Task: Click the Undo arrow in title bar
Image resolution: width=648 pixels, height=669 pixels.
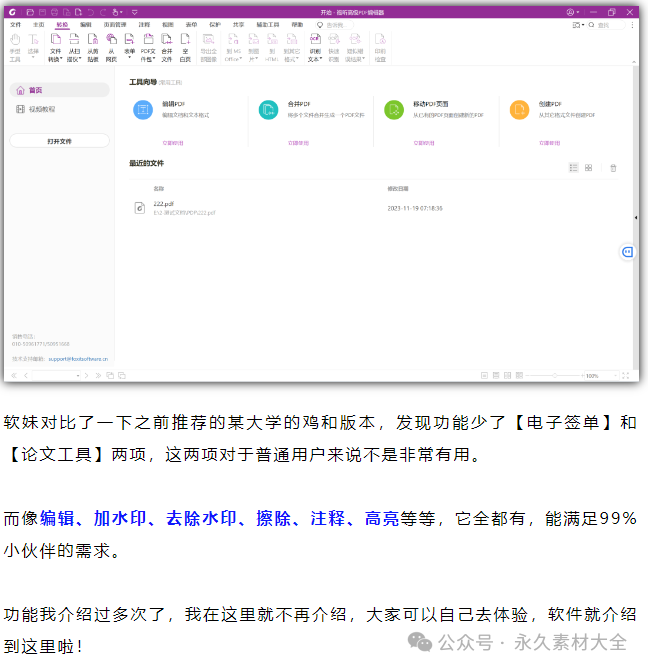Action: click(x=90, y=12)
